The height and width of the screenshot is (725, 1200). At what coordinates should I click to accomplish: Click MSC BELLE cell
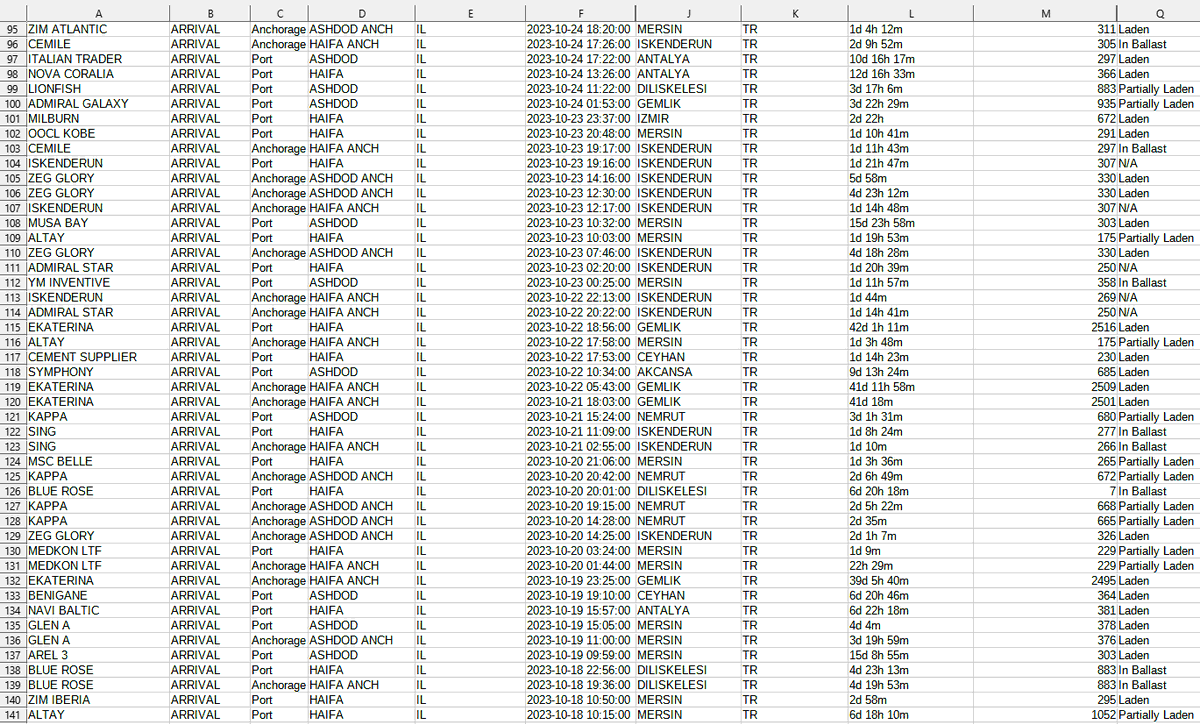point(98,462)
